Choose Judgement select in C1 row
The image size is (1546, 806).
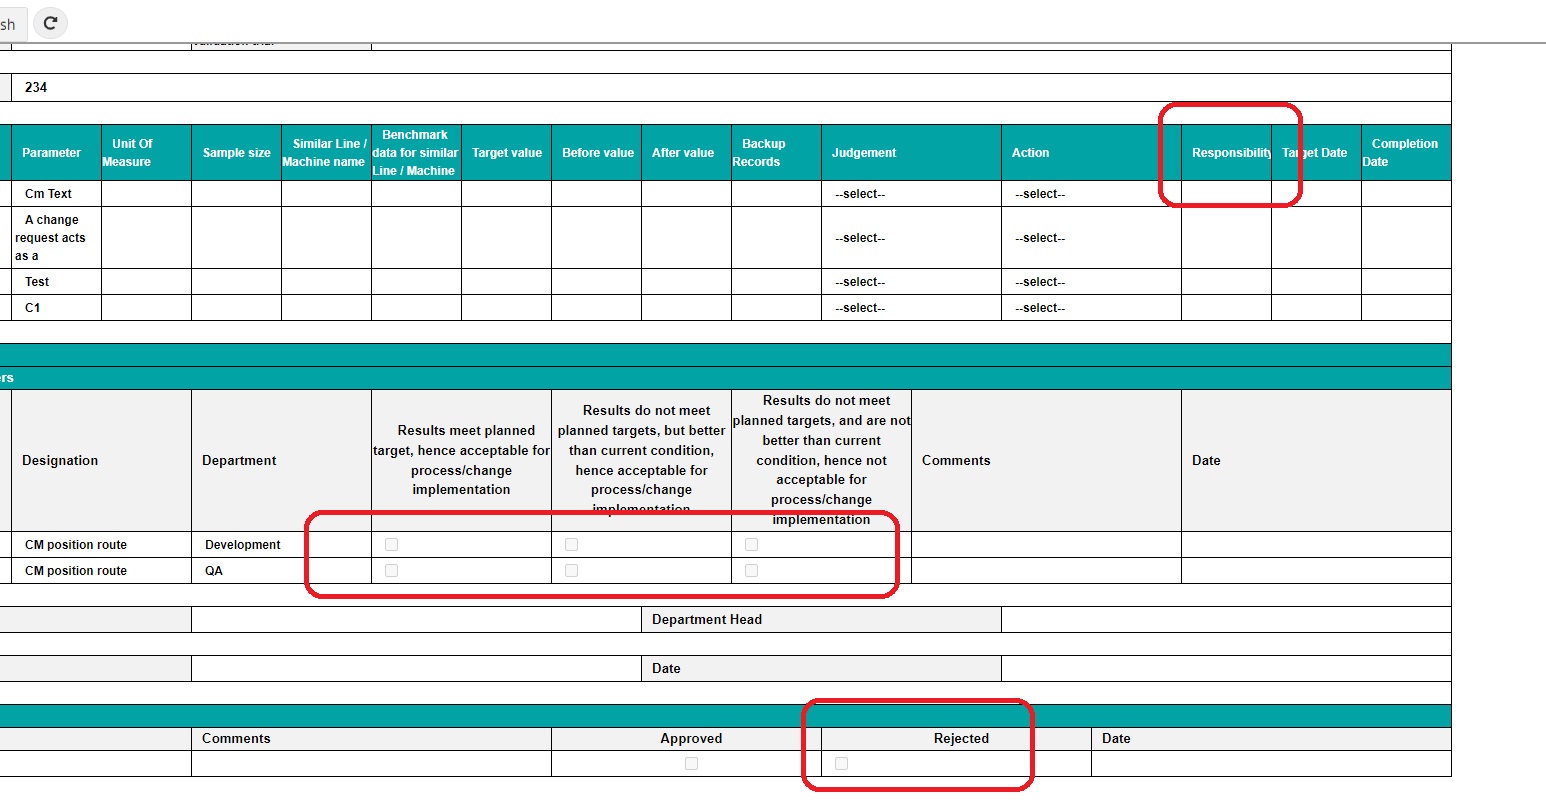click(911, 308)
